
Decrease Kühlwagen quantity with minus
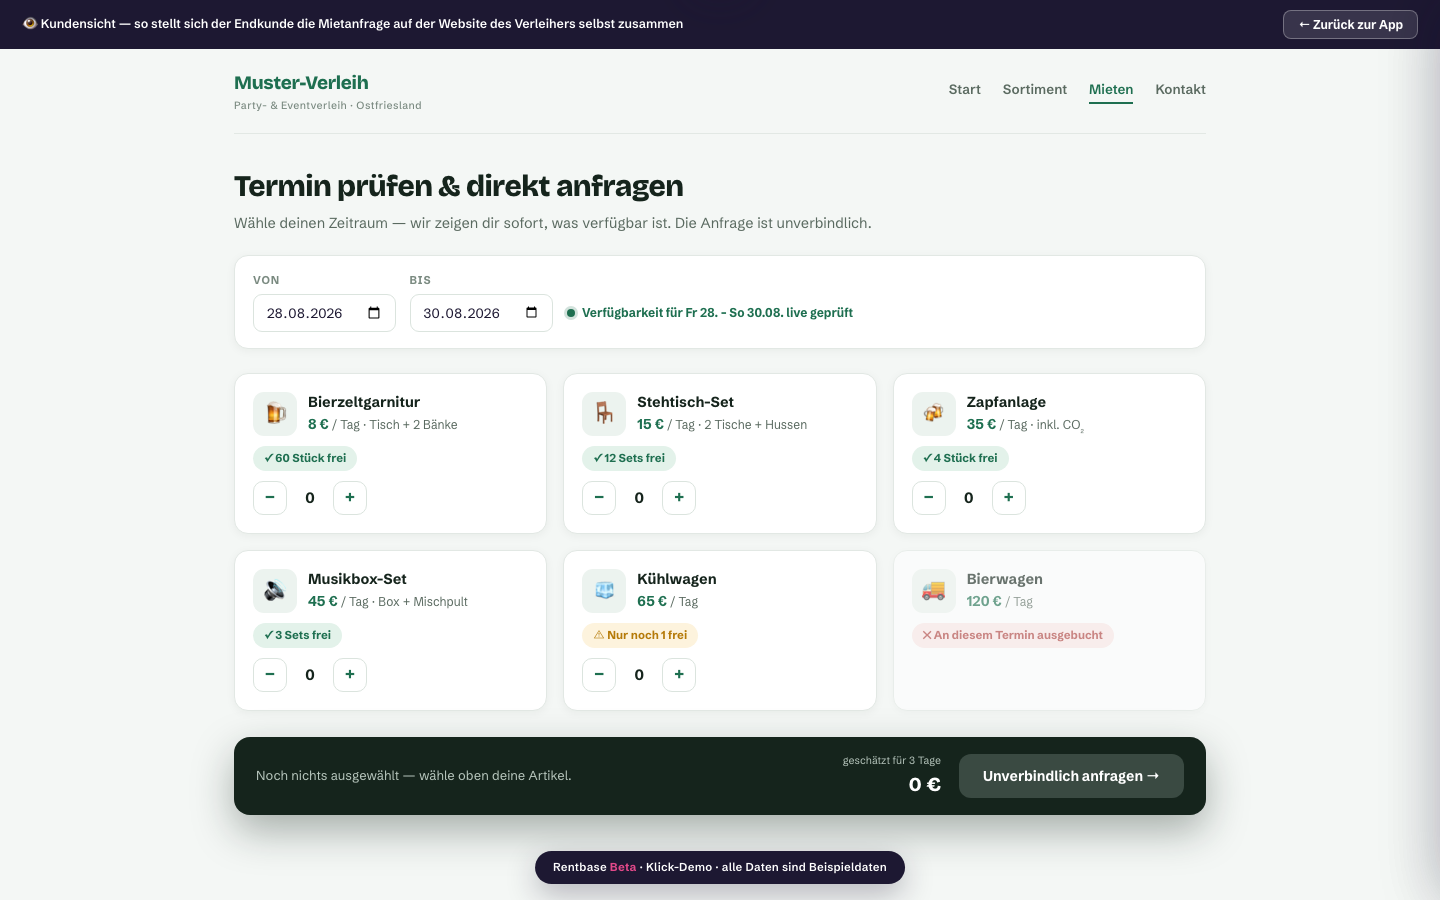pos(599,675)
